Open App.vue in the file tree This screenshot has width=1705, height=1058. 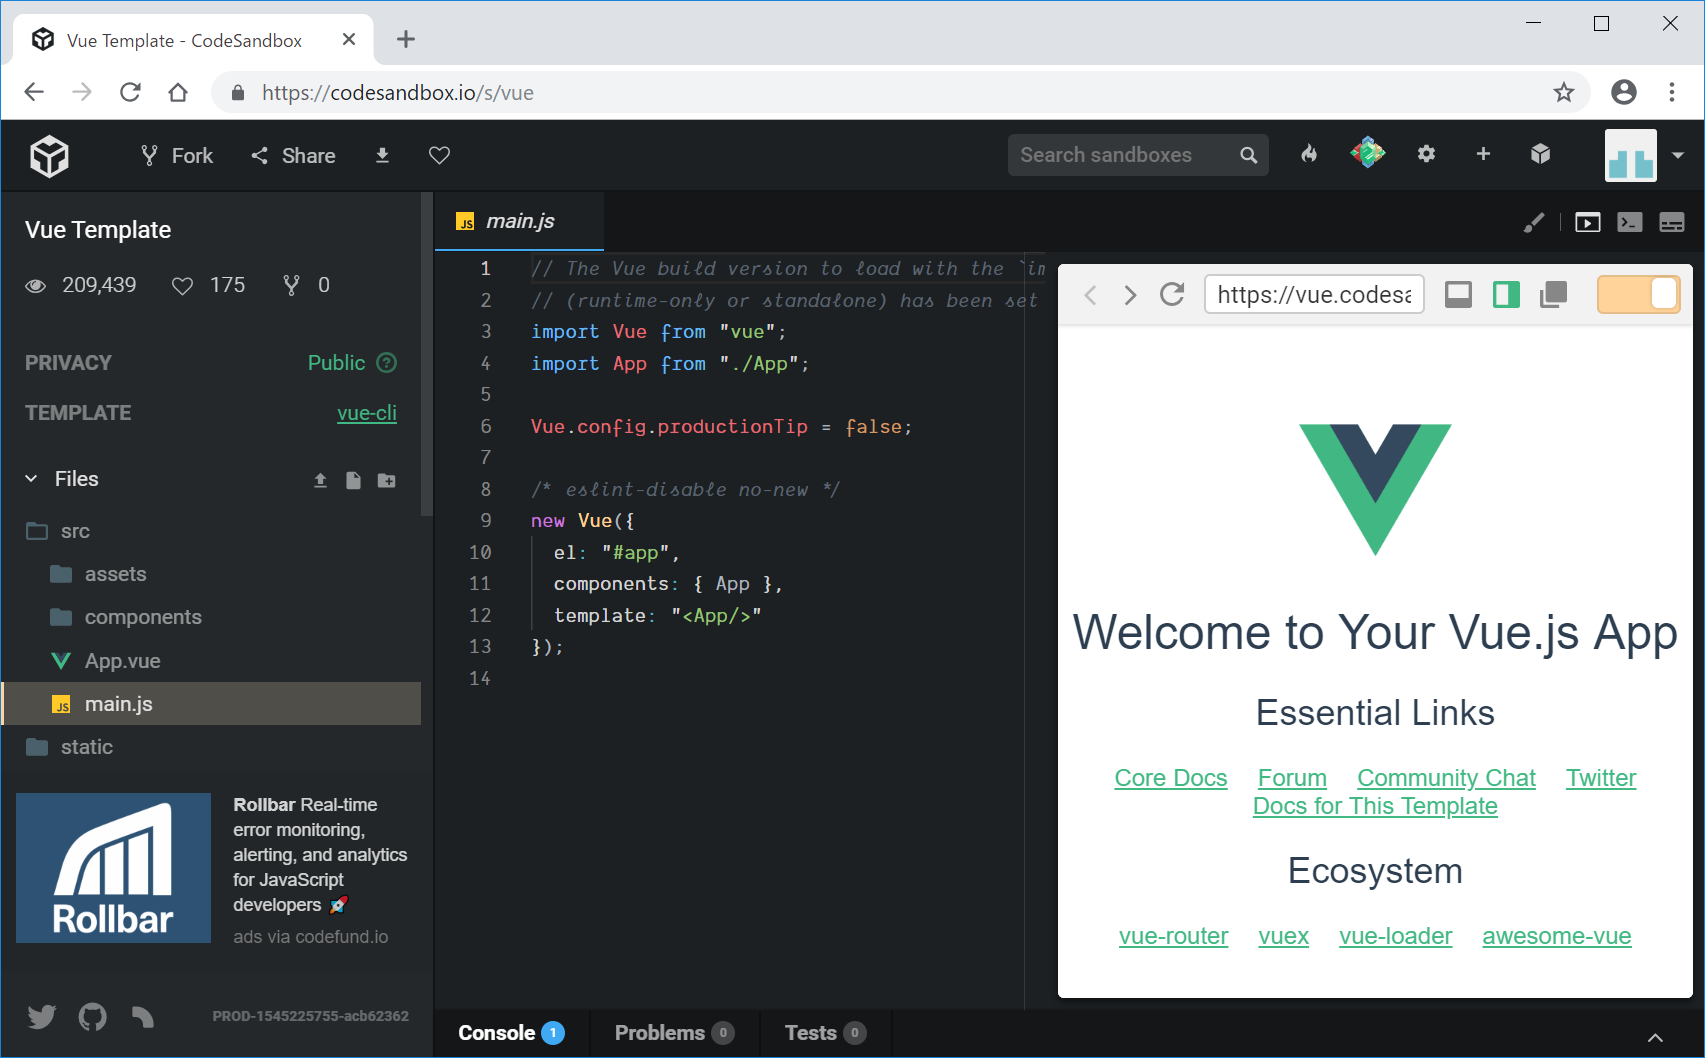[x=122, y=661]
